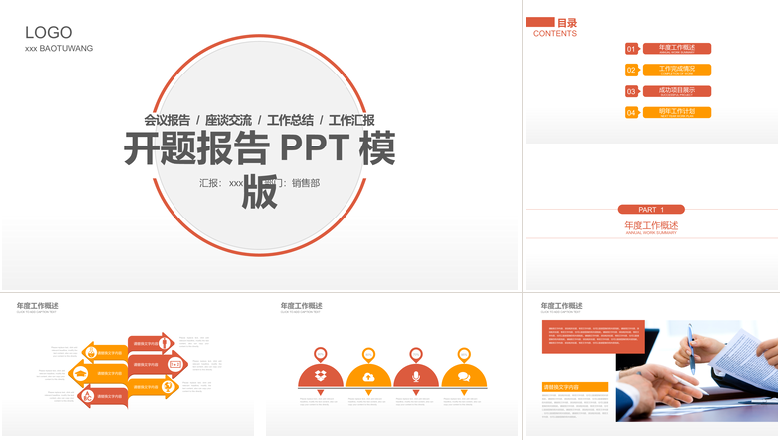
Task: Click the red pin above microphone icon
Action: (x=416, y=355)
